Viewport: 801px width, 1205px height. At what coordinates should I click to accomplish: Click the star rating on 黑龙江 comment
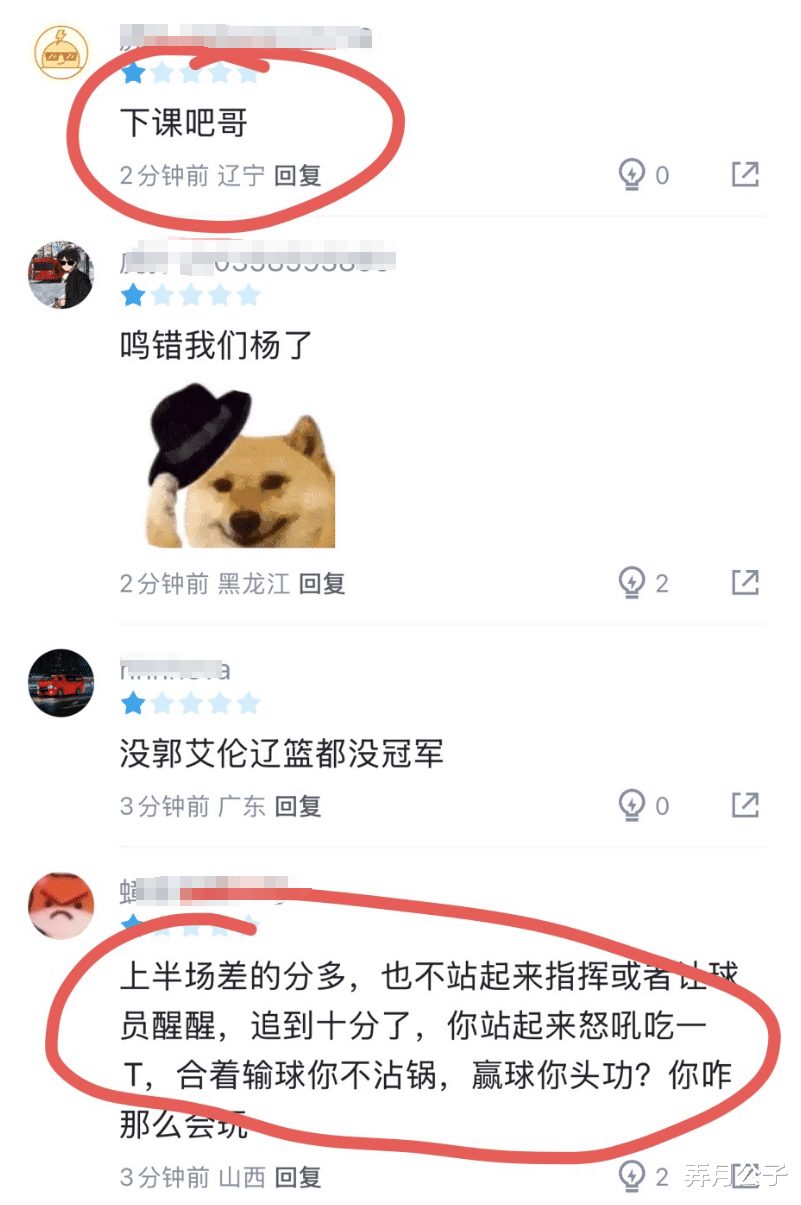[190, 295]
